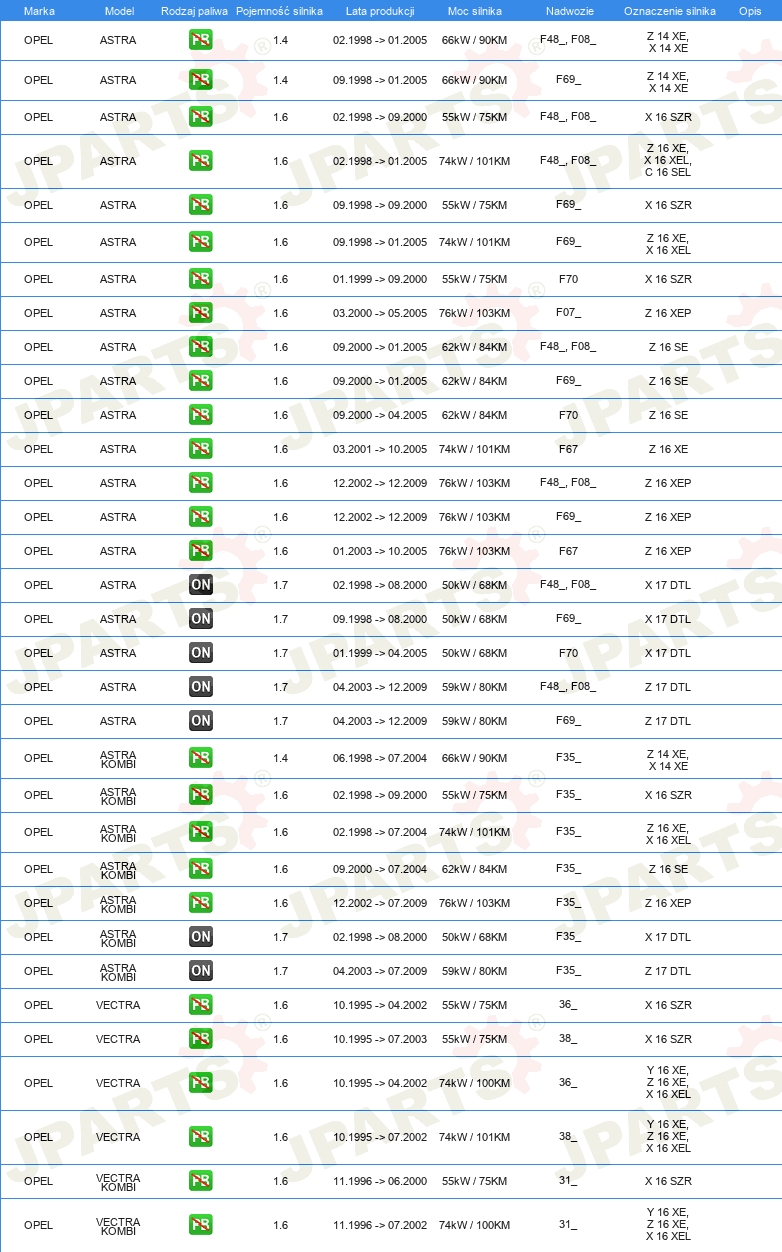The image size is (782, 1252).
Task: Click the PB icon for VECTRA 10.1995 -> 07.2002
Action: 201,1138
